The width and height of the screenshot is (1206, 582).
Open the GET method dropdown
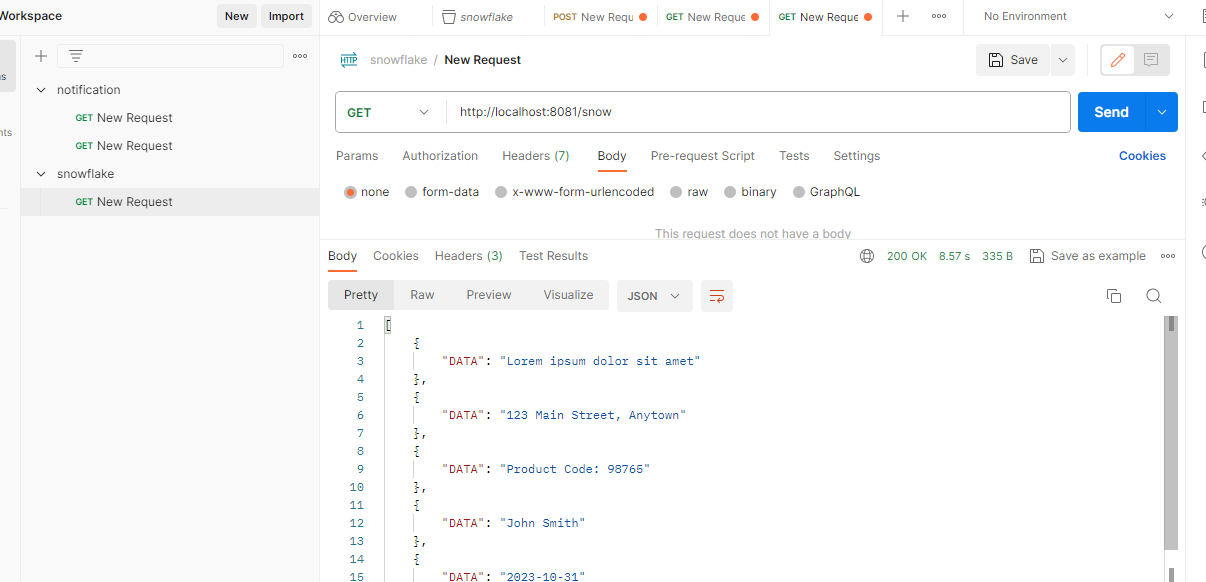click(388, 112)
